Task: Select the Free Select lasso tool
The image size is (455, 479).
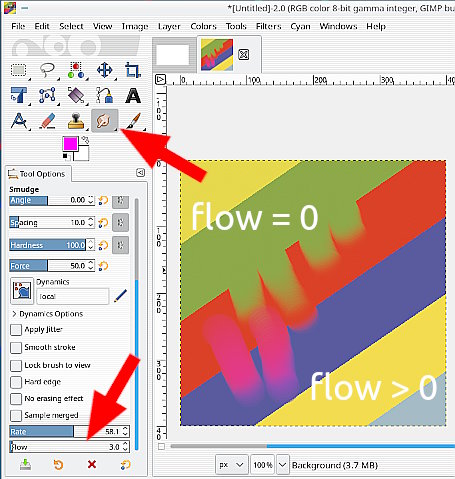Action: 47,70
